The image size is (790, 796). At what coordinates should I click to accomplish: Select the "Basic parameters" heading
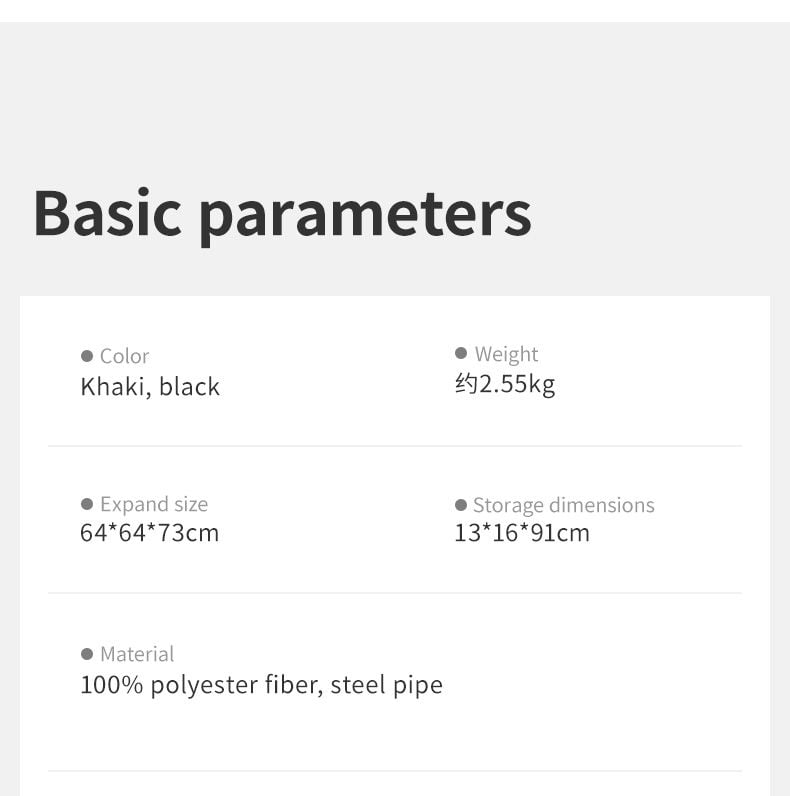coord(282,212)
